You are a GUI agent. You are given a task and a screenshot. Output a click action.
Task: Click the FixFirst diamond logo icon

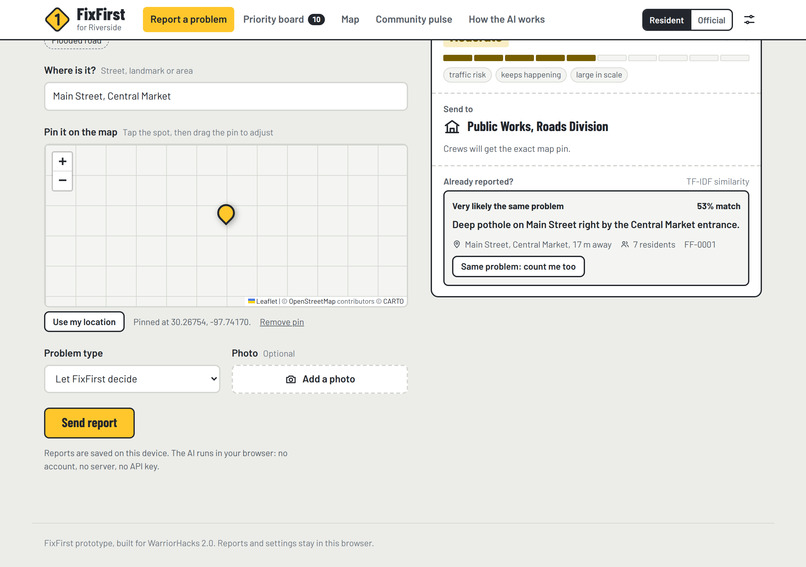tap(57, 20)
